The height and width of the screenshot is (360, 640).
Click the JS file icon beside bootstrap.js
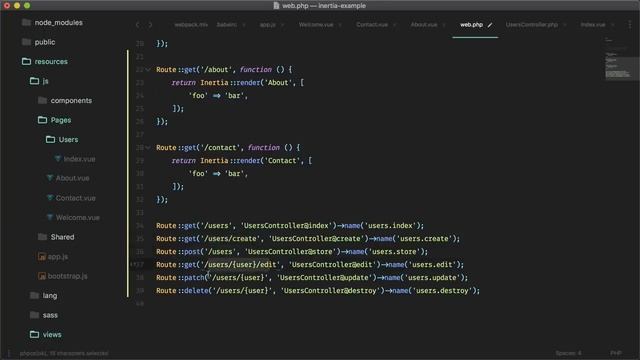click(x=42, y=276)
